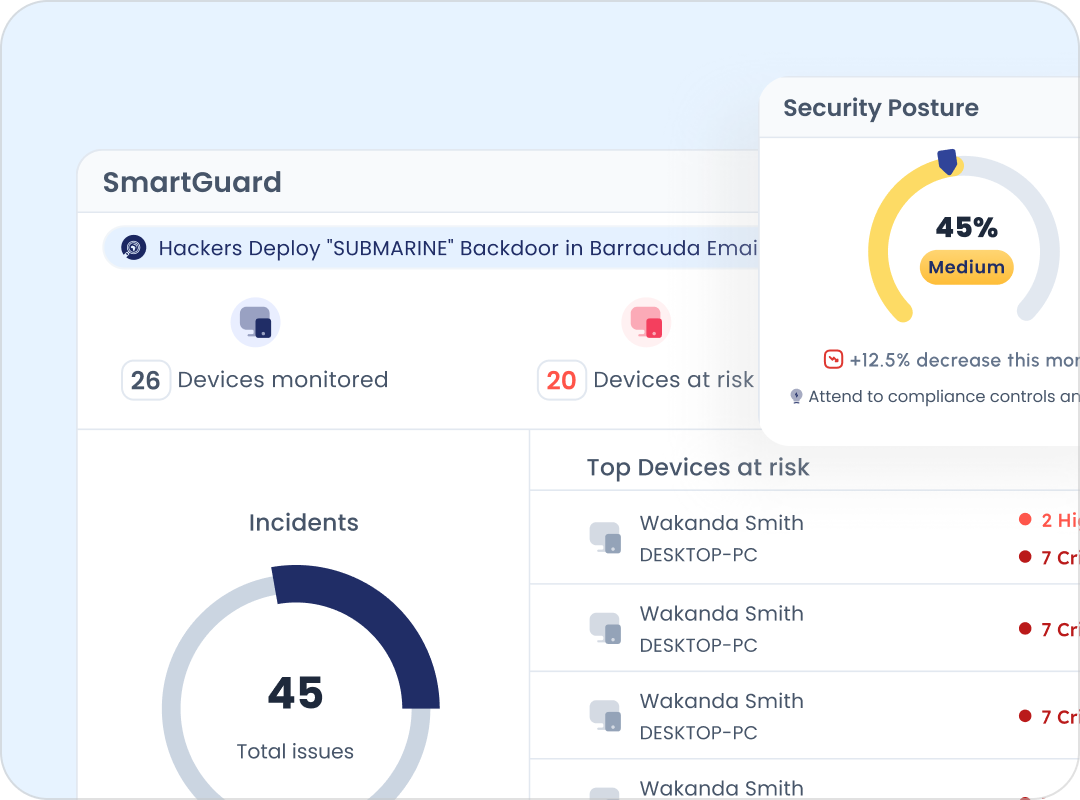The width and height of the screenshot is (1080, 800).
Task: Click the Total issues label
Action: (295, 751)
